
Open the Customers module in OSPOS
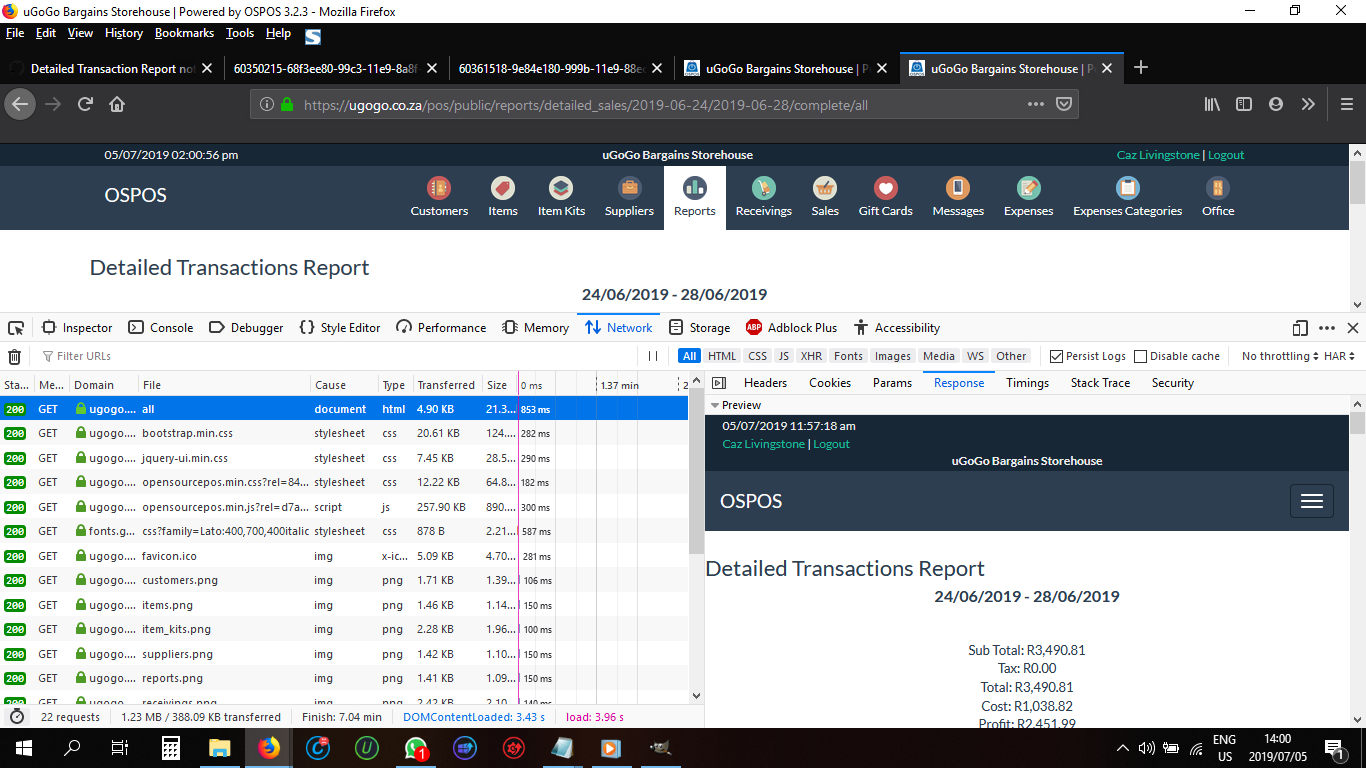point(438,196)
